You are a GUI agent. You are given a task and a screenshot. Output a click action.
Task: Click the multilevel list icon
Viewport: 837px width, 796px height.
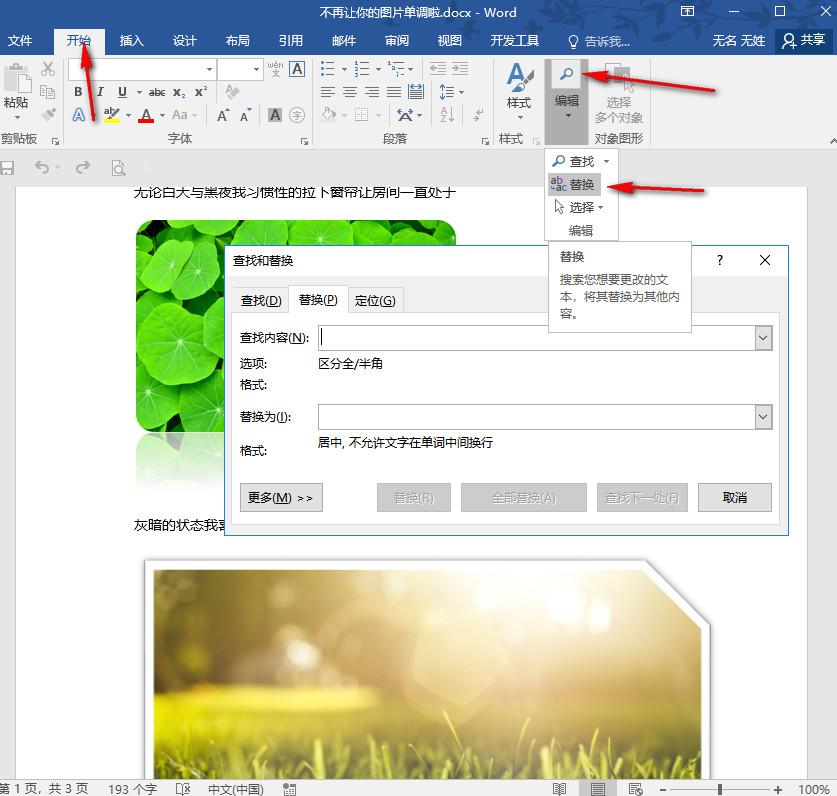[x=396, y=68]
